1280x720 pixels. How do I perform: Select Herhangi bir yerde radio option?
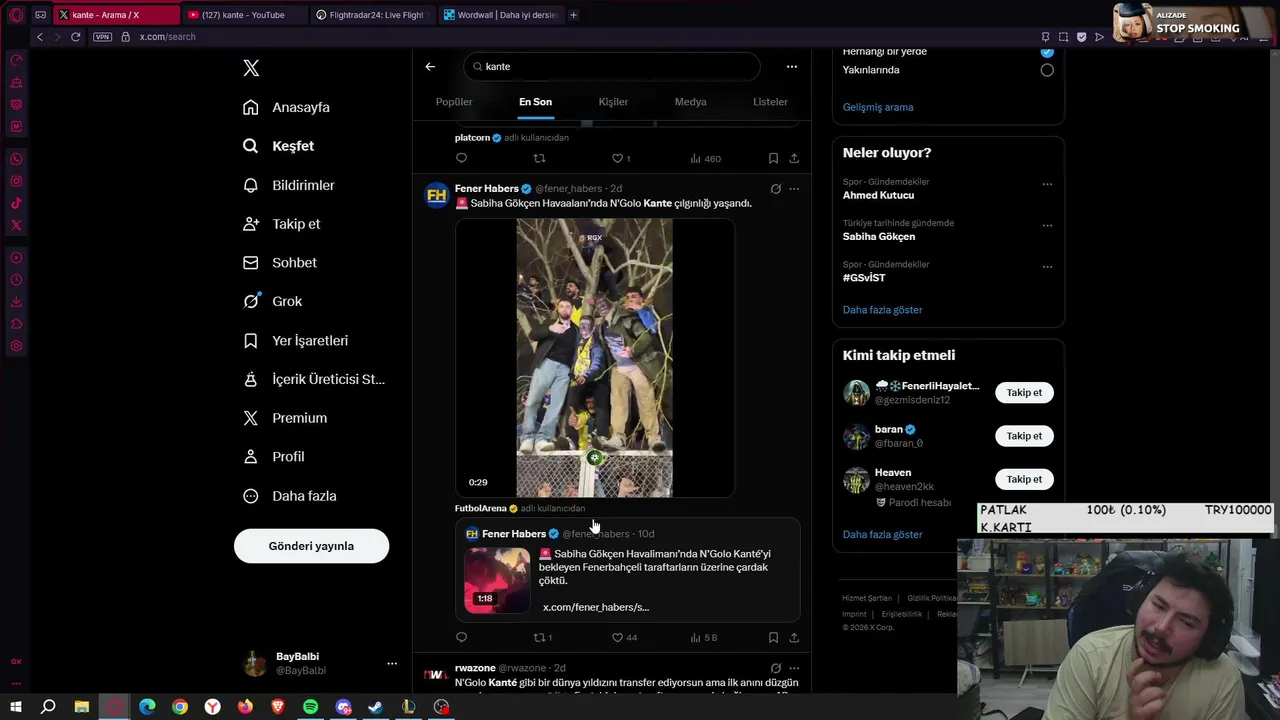click(x=1047, y=51)
